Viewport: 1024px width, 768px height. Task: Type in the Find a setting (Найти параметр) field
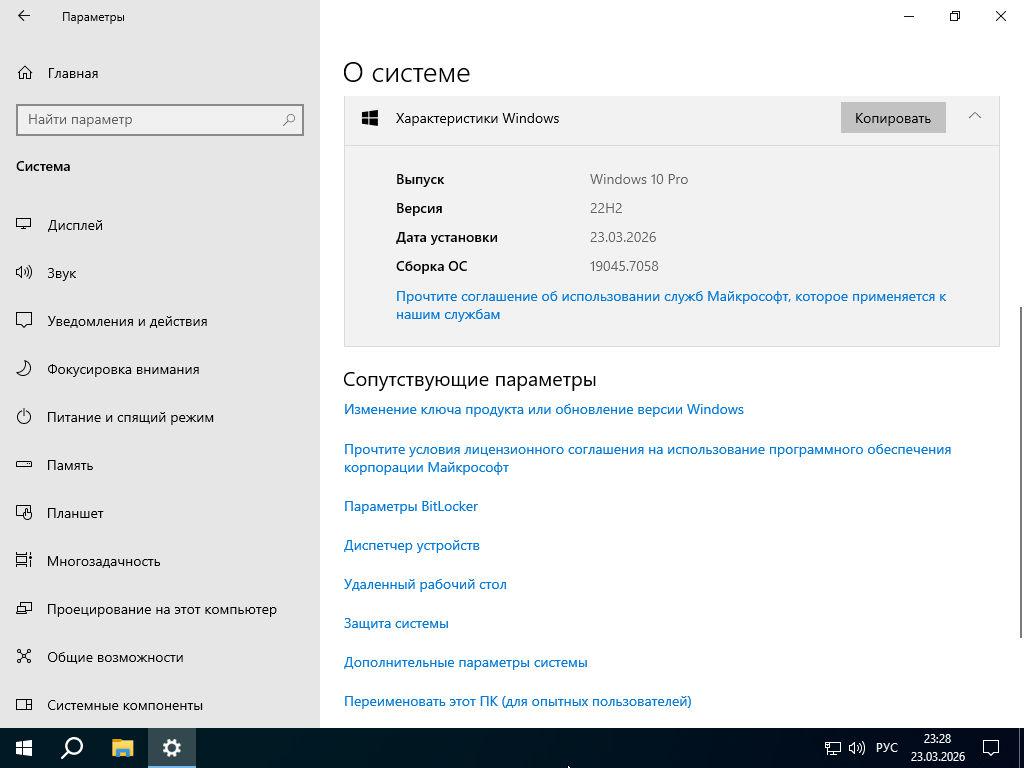tap(150, 119)
